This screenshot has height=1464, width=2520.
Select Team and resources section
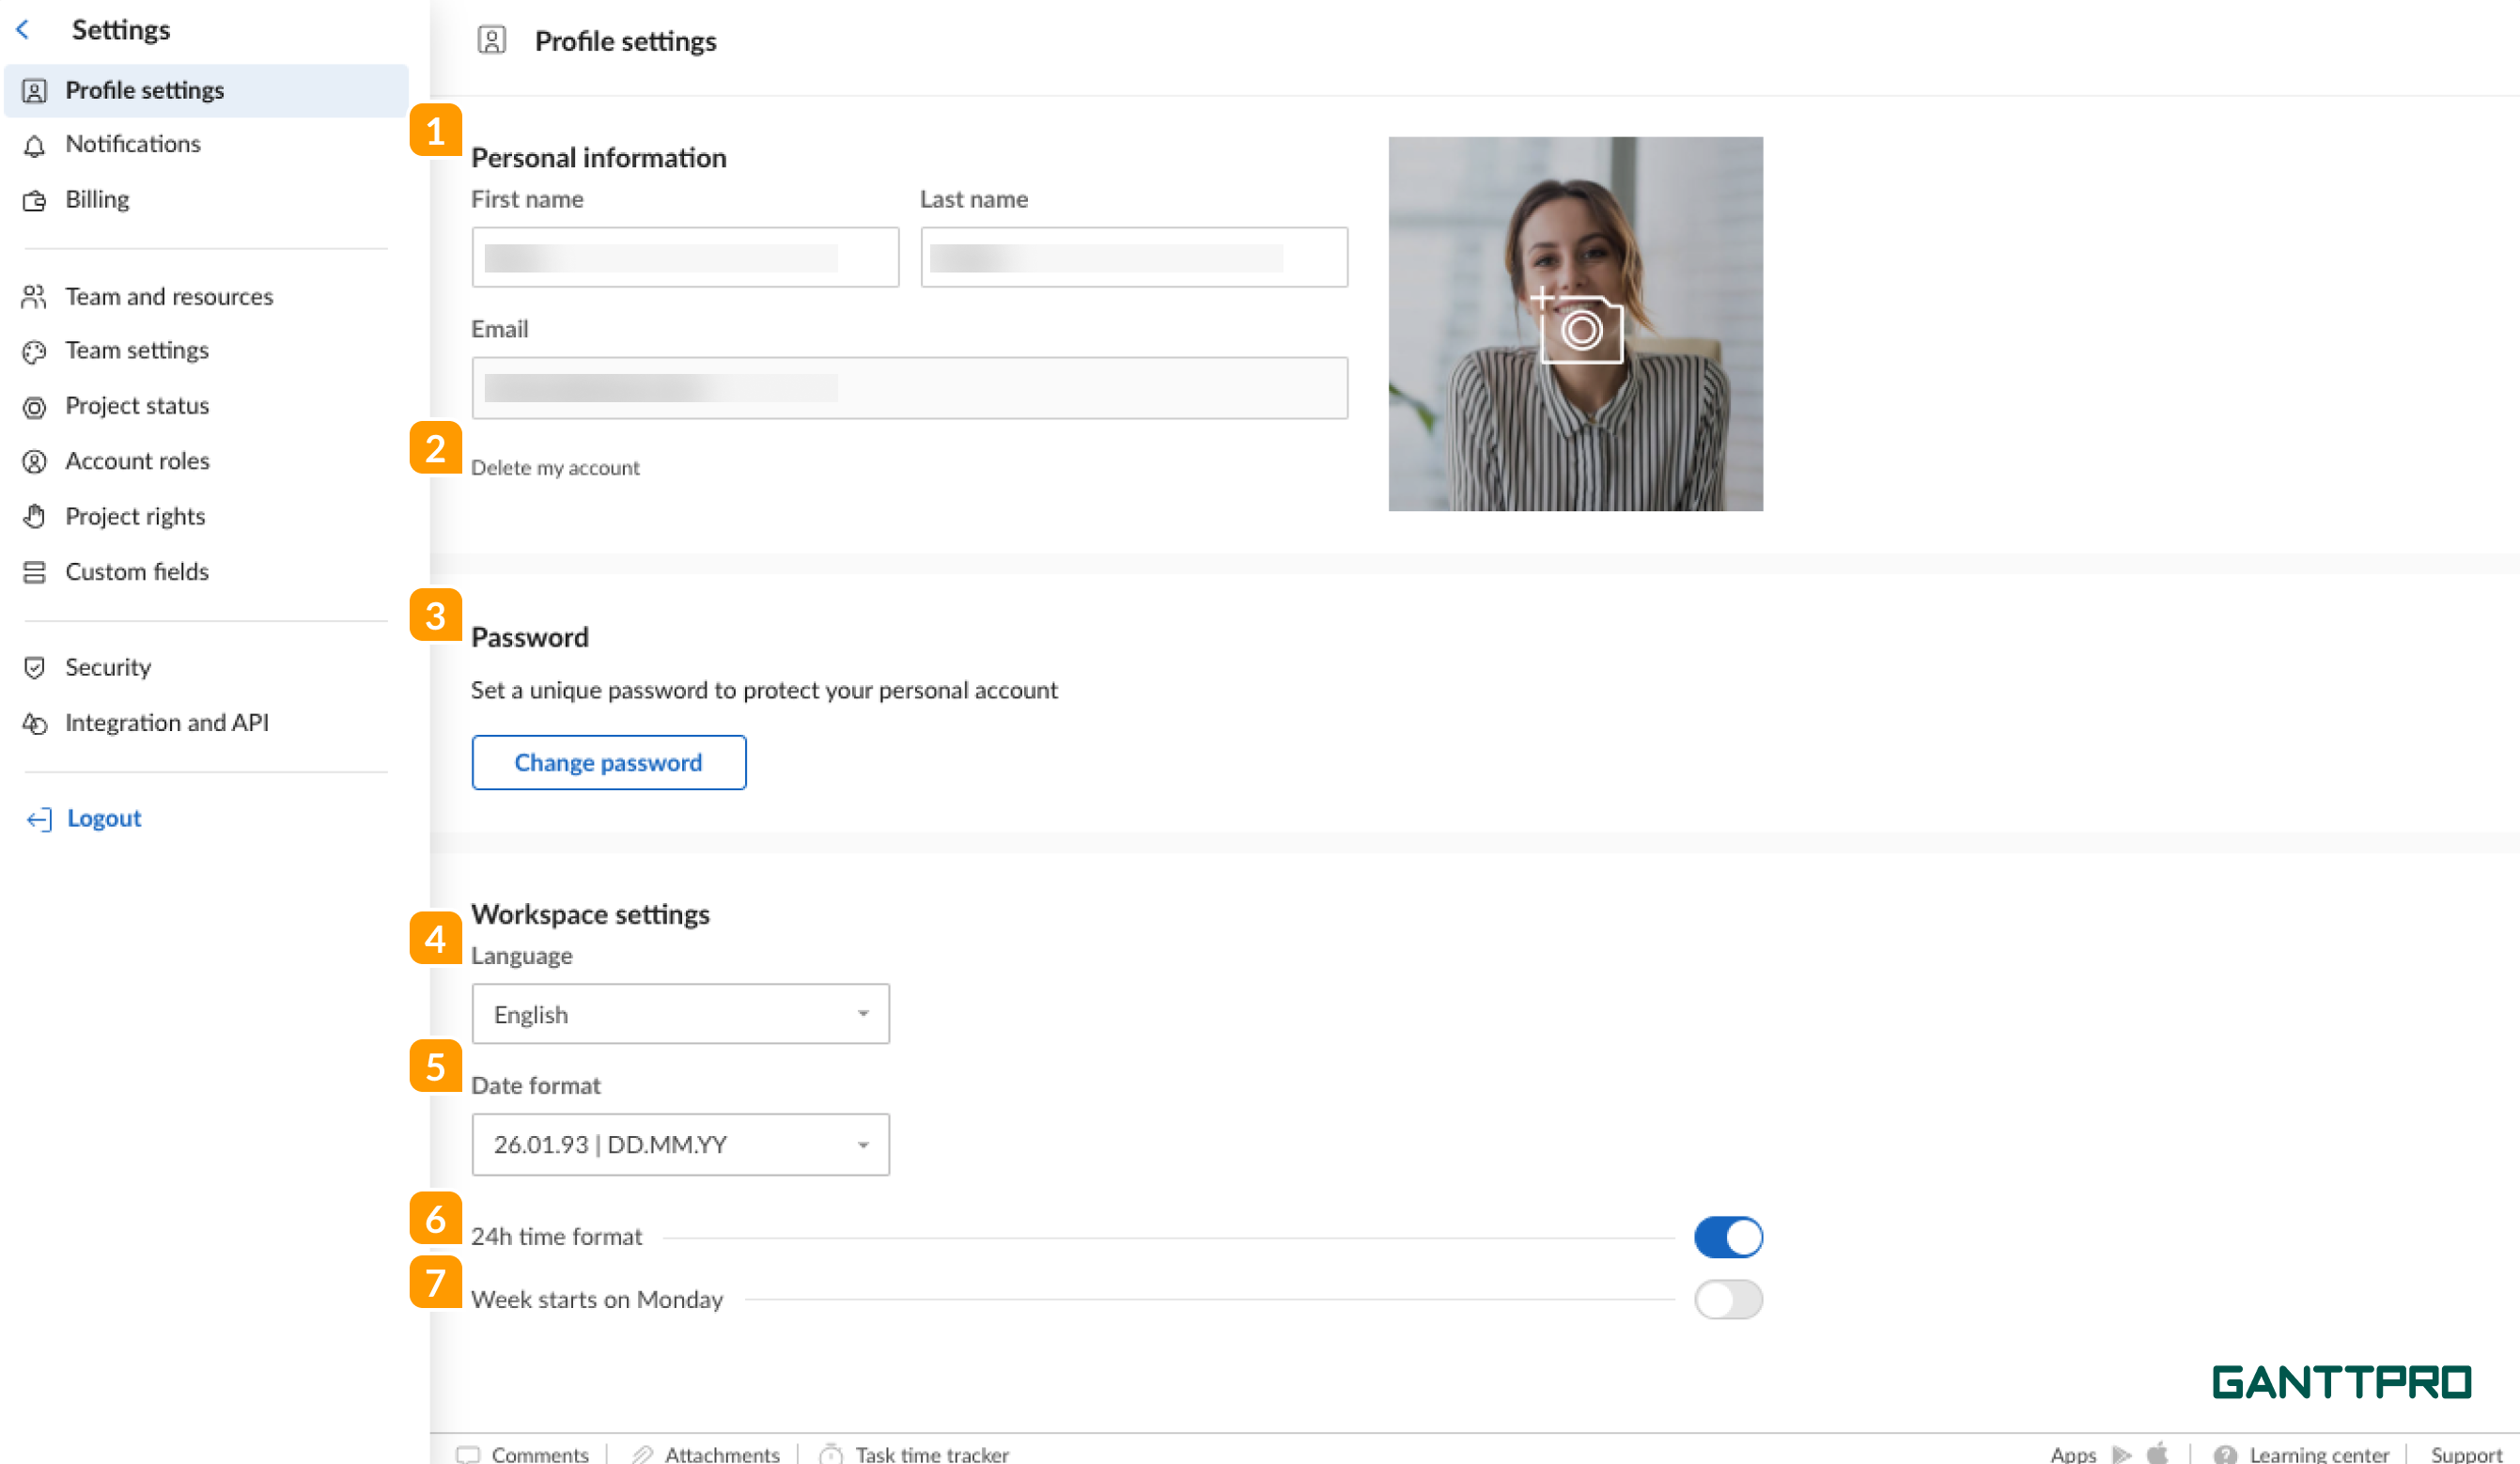click(x=170, y=296)
